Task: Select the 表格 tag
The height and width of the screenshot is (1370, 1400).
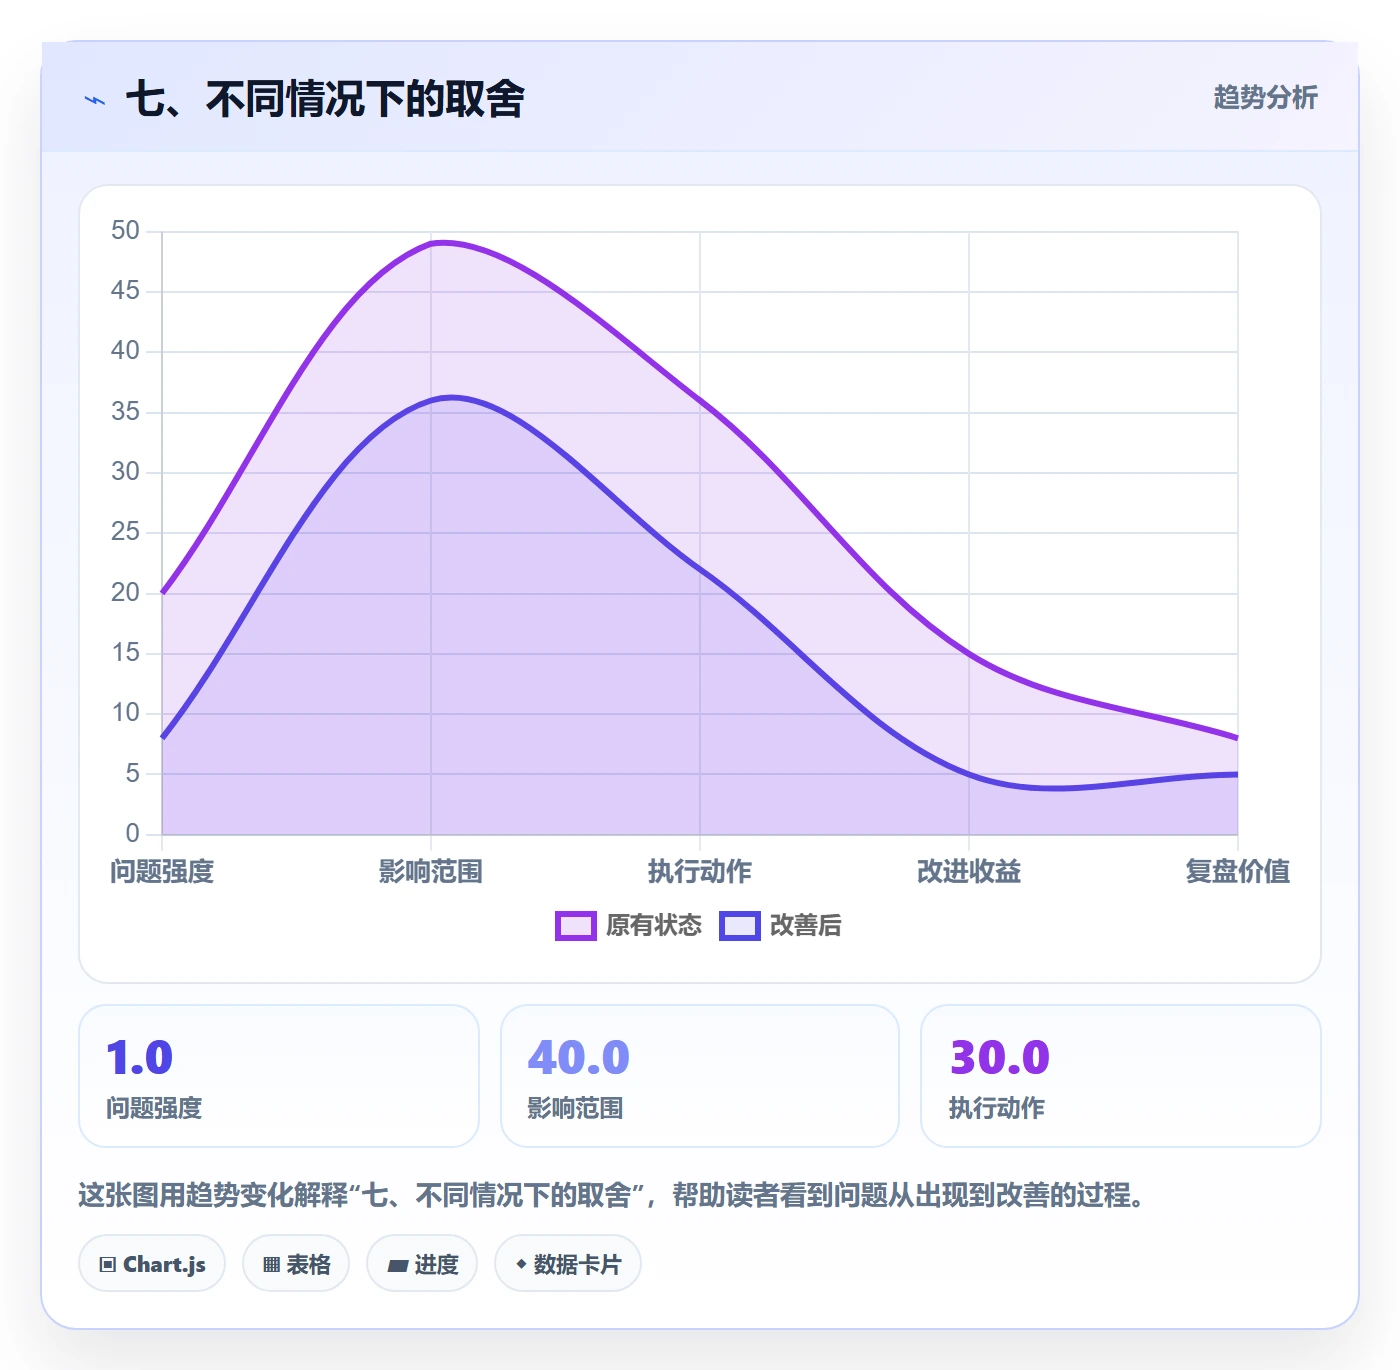Action: coord(296,1264)
